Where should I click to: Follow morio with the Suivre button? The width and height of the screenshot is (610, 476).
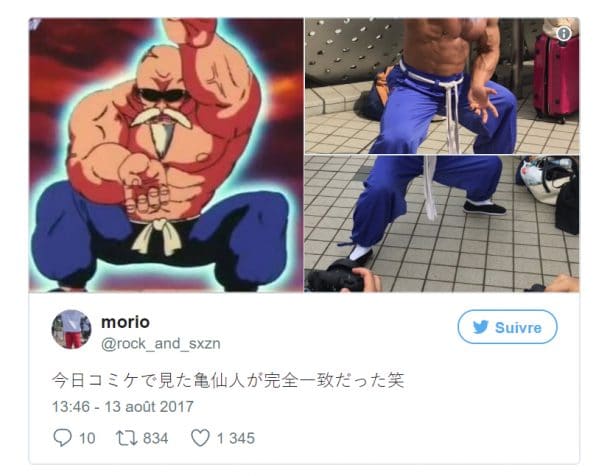[x=507, y=327]
